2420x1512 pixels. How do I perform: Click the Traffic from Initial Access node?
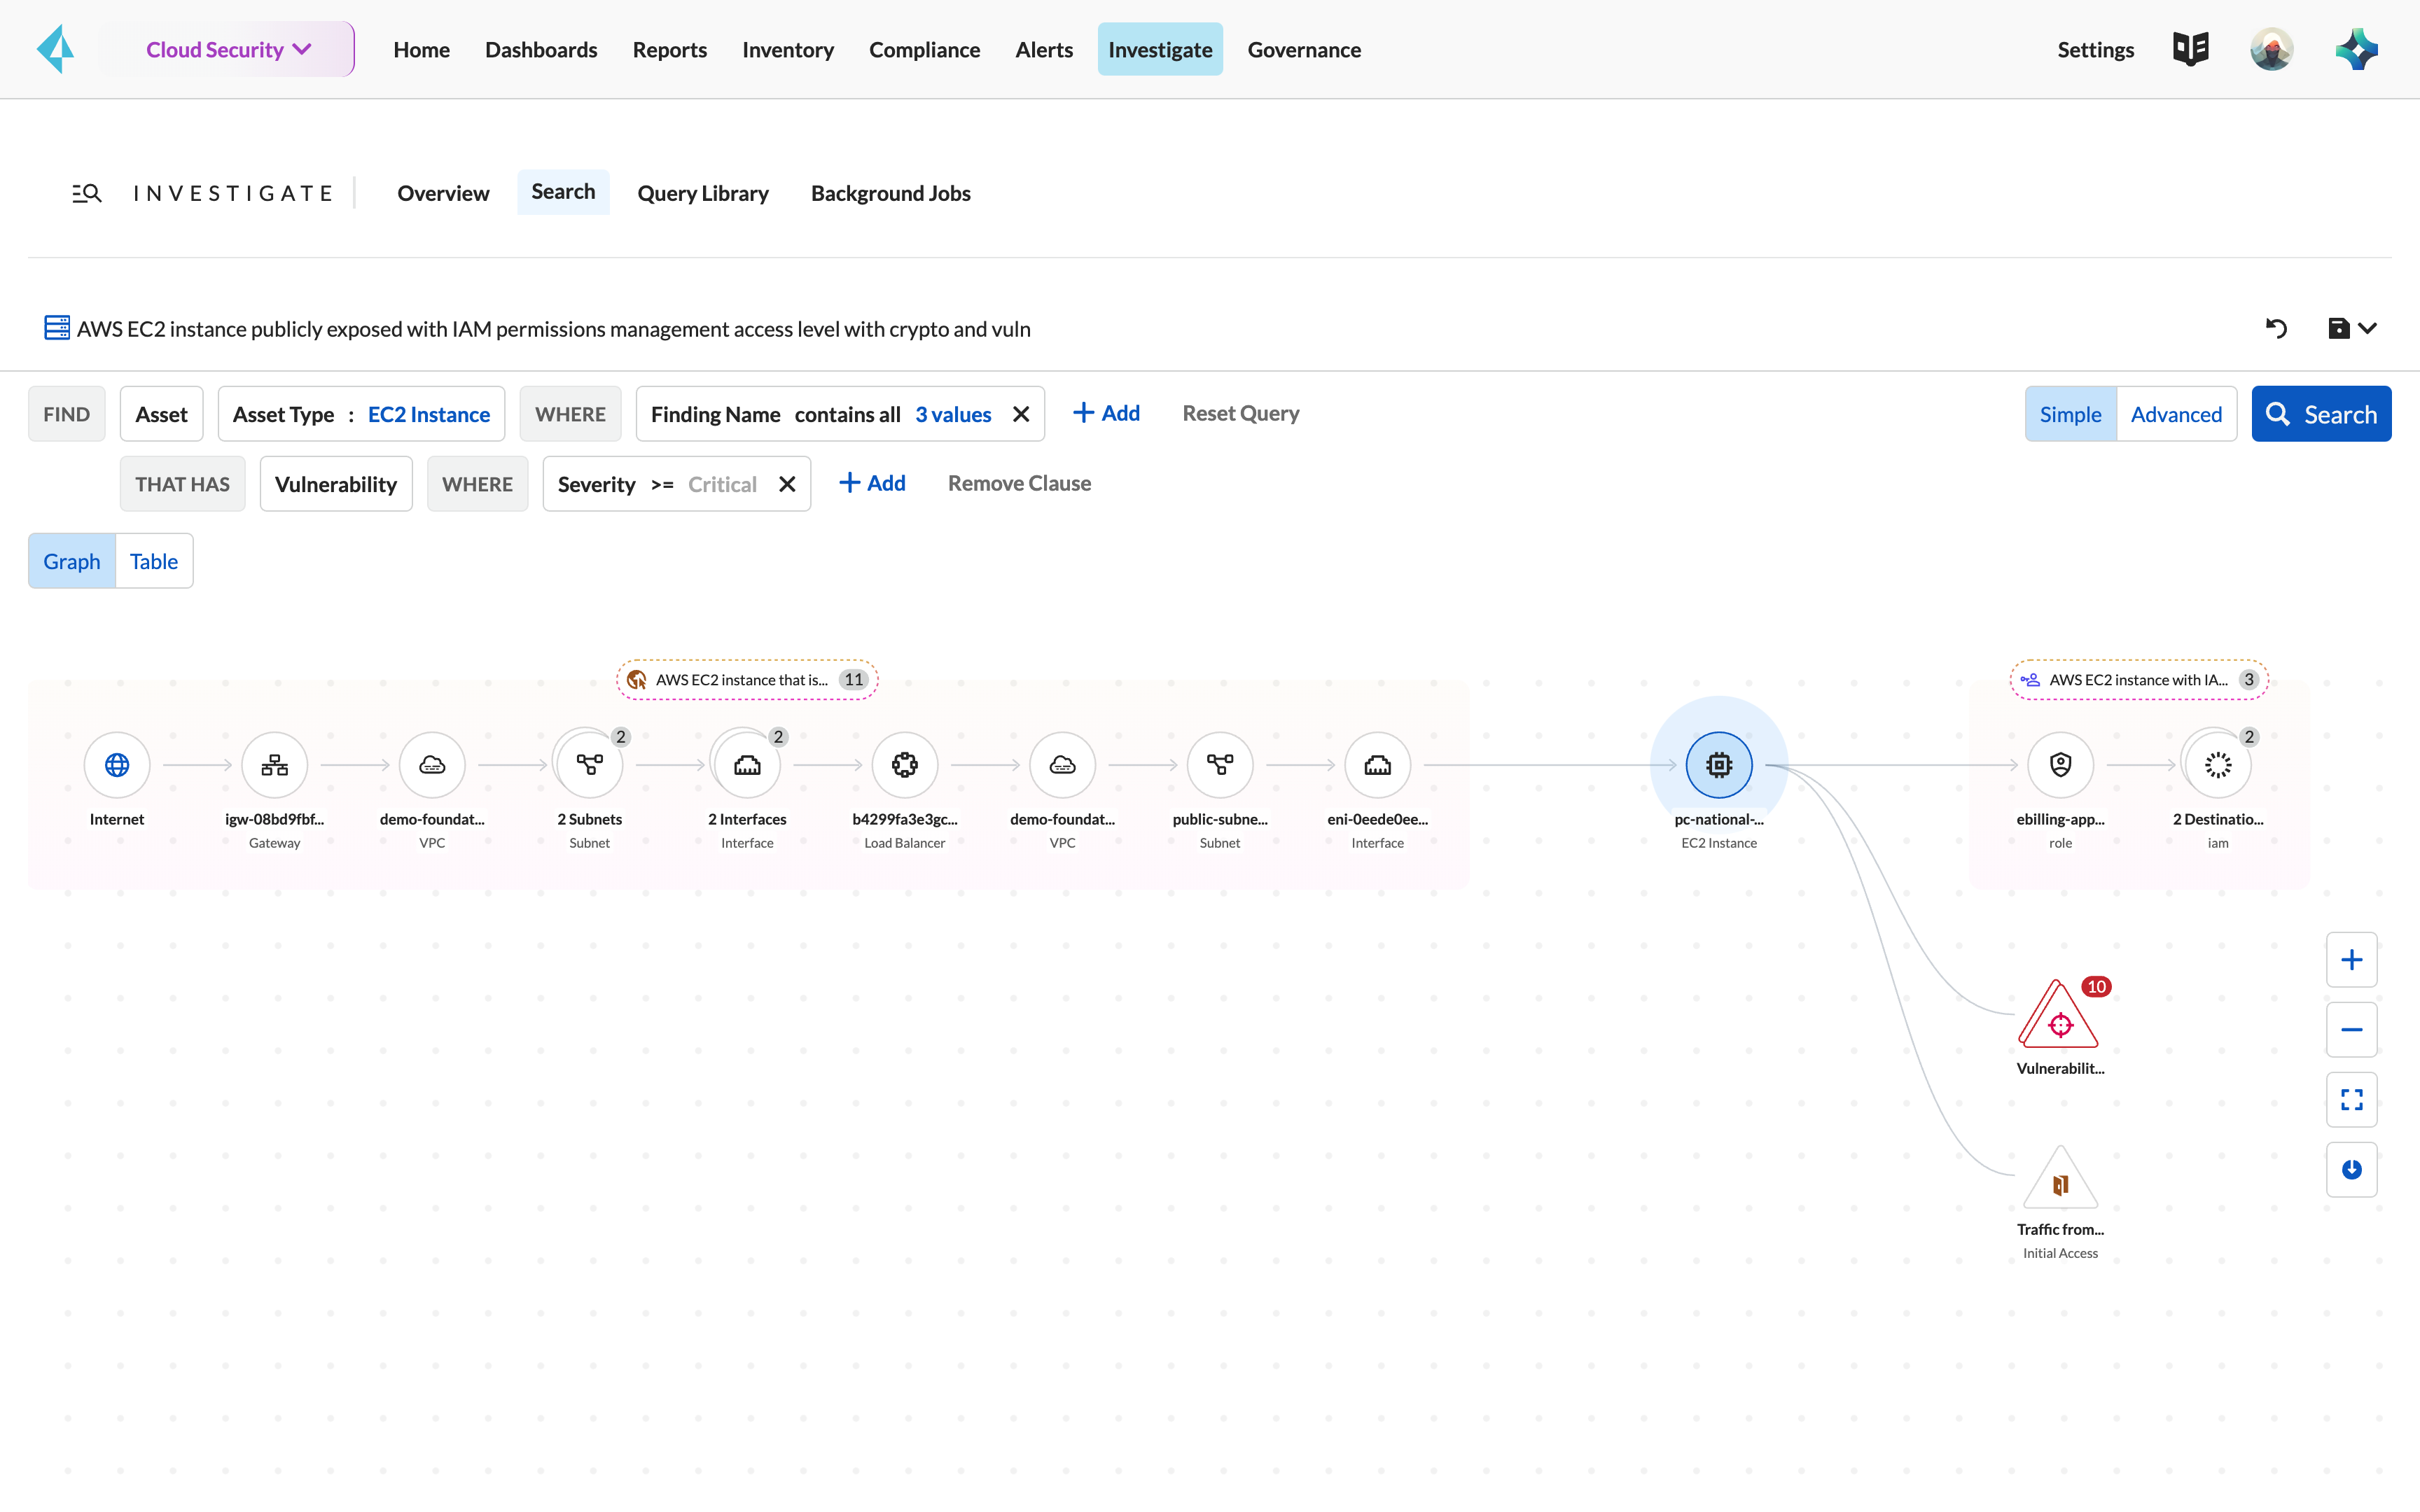click(2060, 1183)
